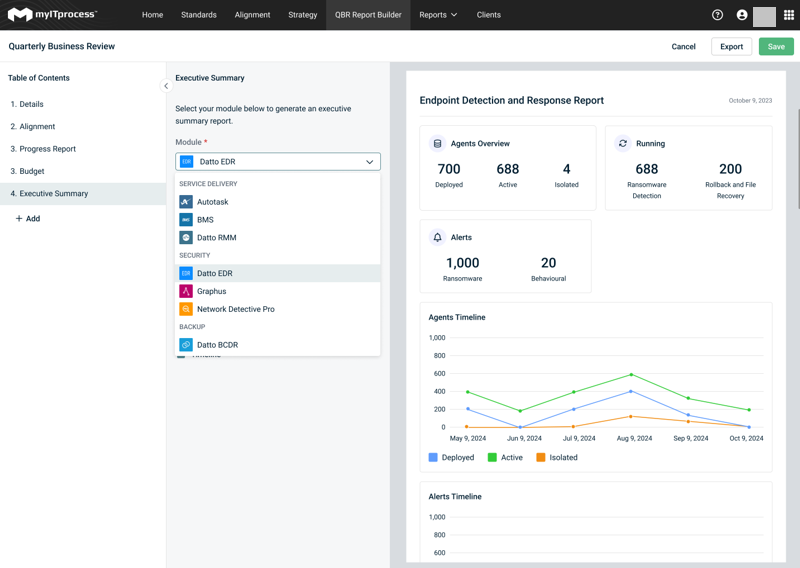
Task: Click the 4 Isolated value
Action: (x=566, y=169)
